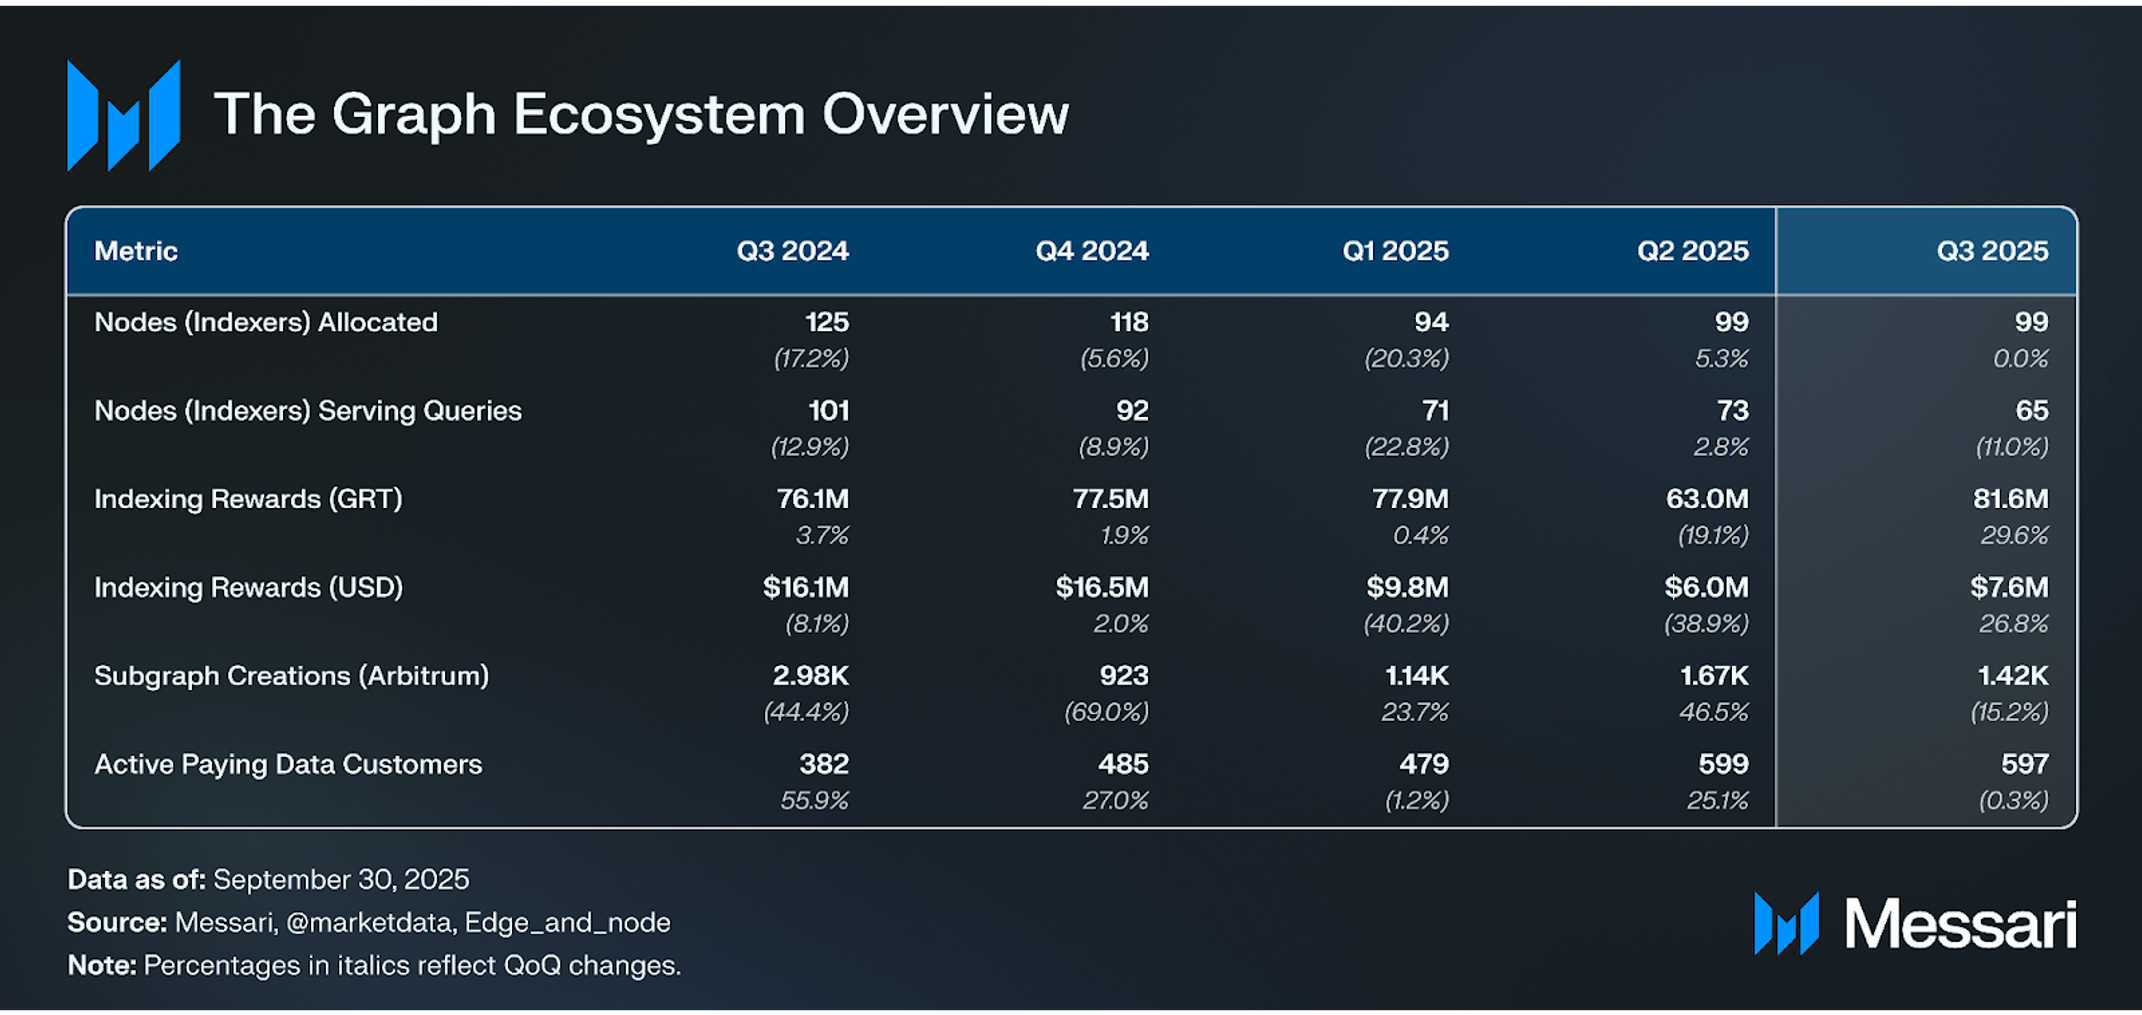Click the '81.6M' indexing rewards value

point(2011,499)
